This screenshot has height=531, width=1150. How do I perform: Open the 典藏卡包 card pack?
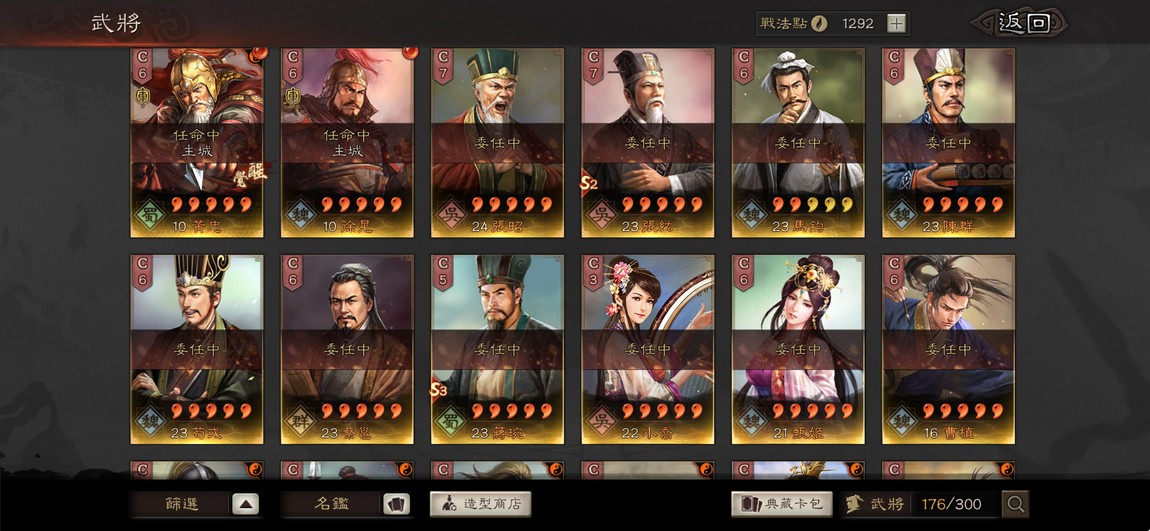782,504
